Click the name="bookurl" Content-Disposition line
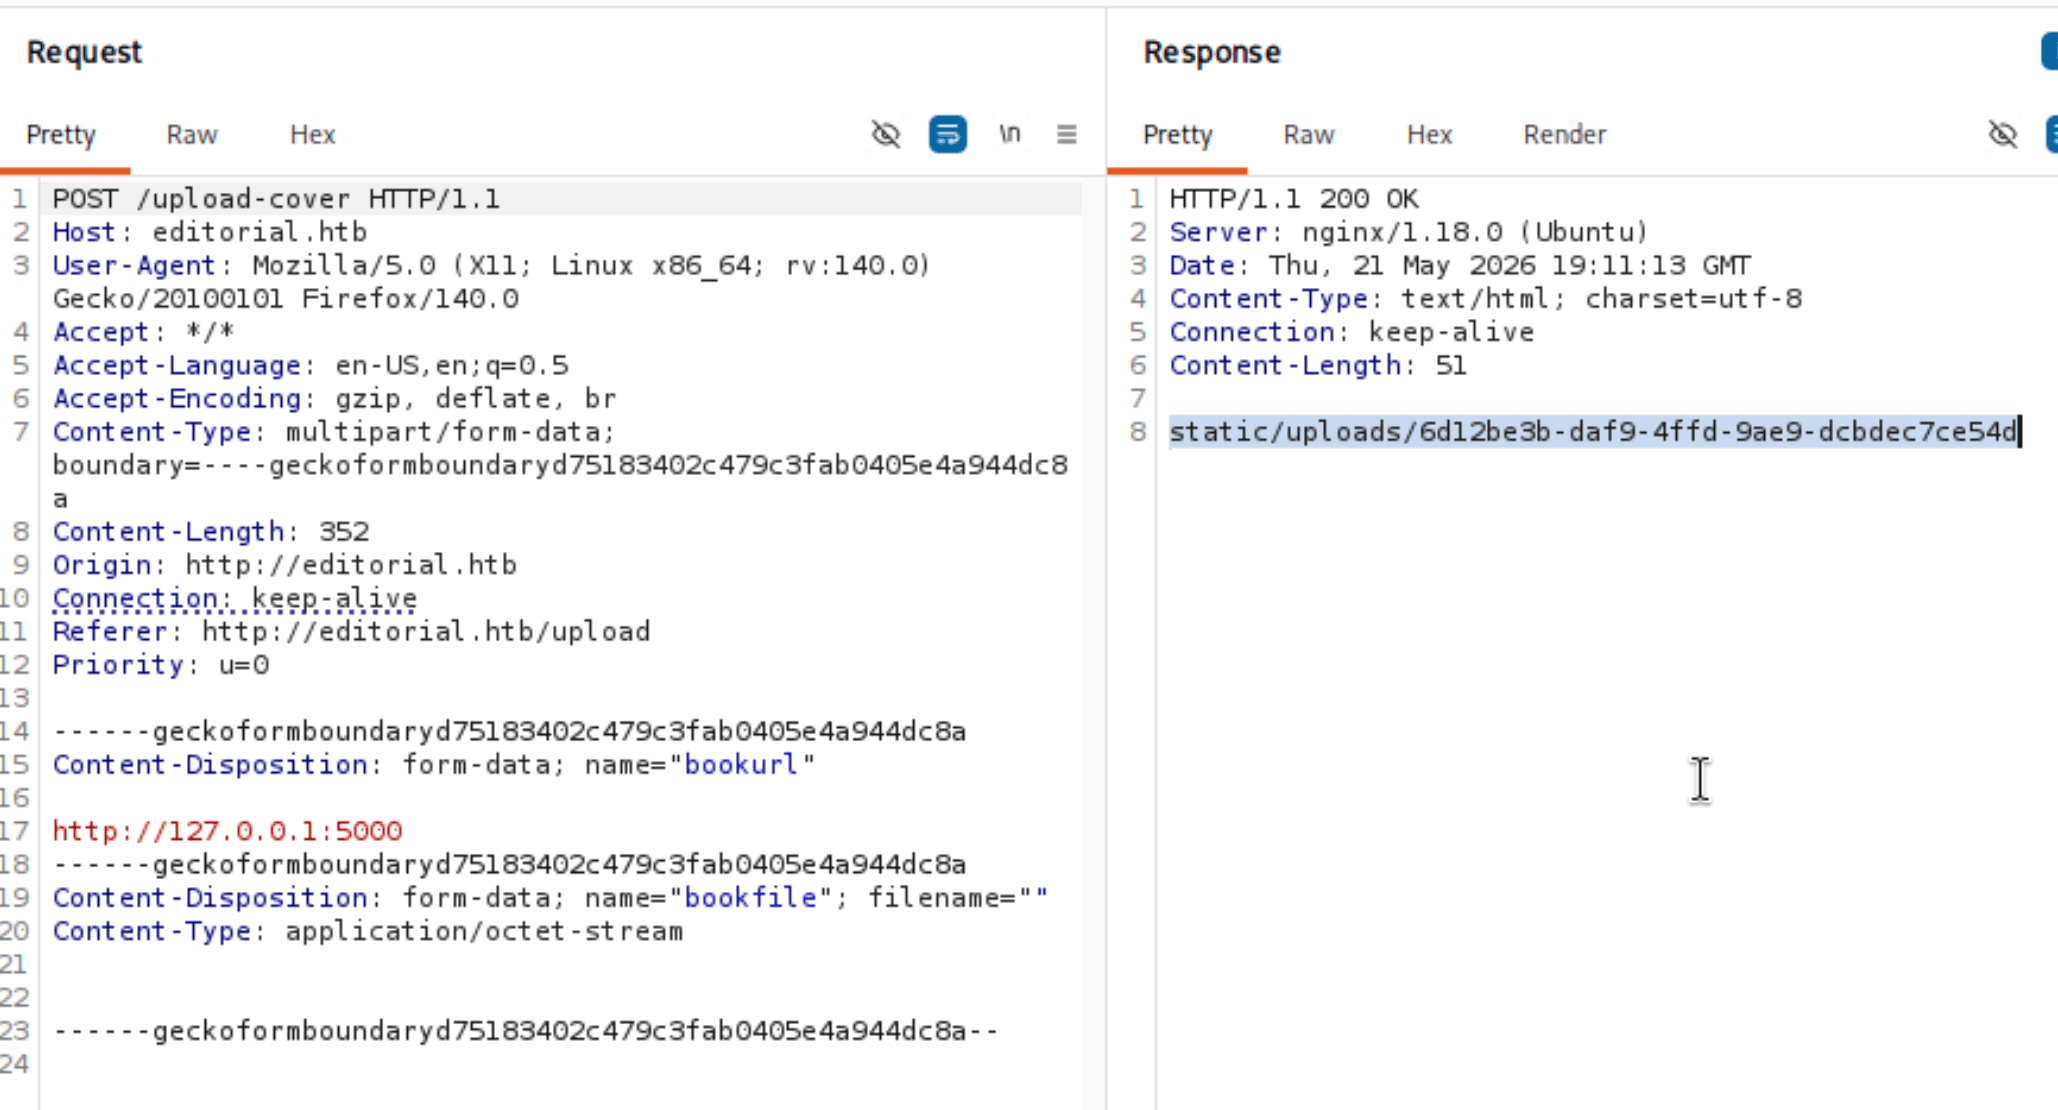The height and width of the screenshot is (1110, 2058). coord(434,764)
